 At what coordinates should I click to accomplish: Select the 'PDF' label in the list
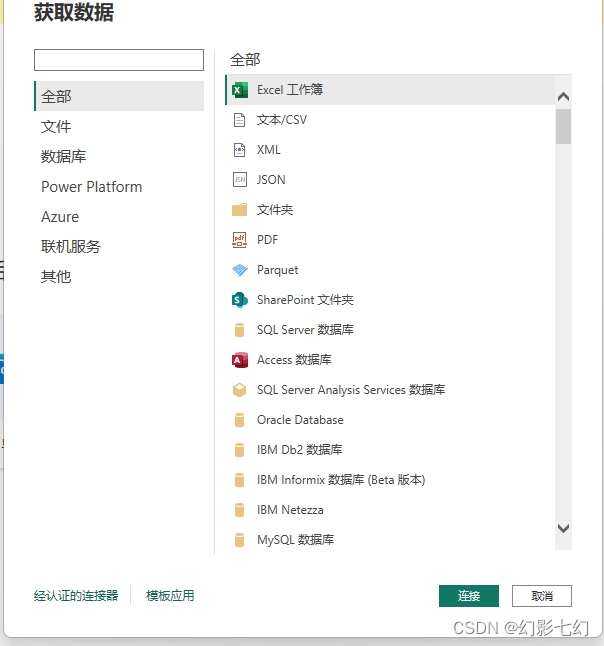tap(267, 240)
